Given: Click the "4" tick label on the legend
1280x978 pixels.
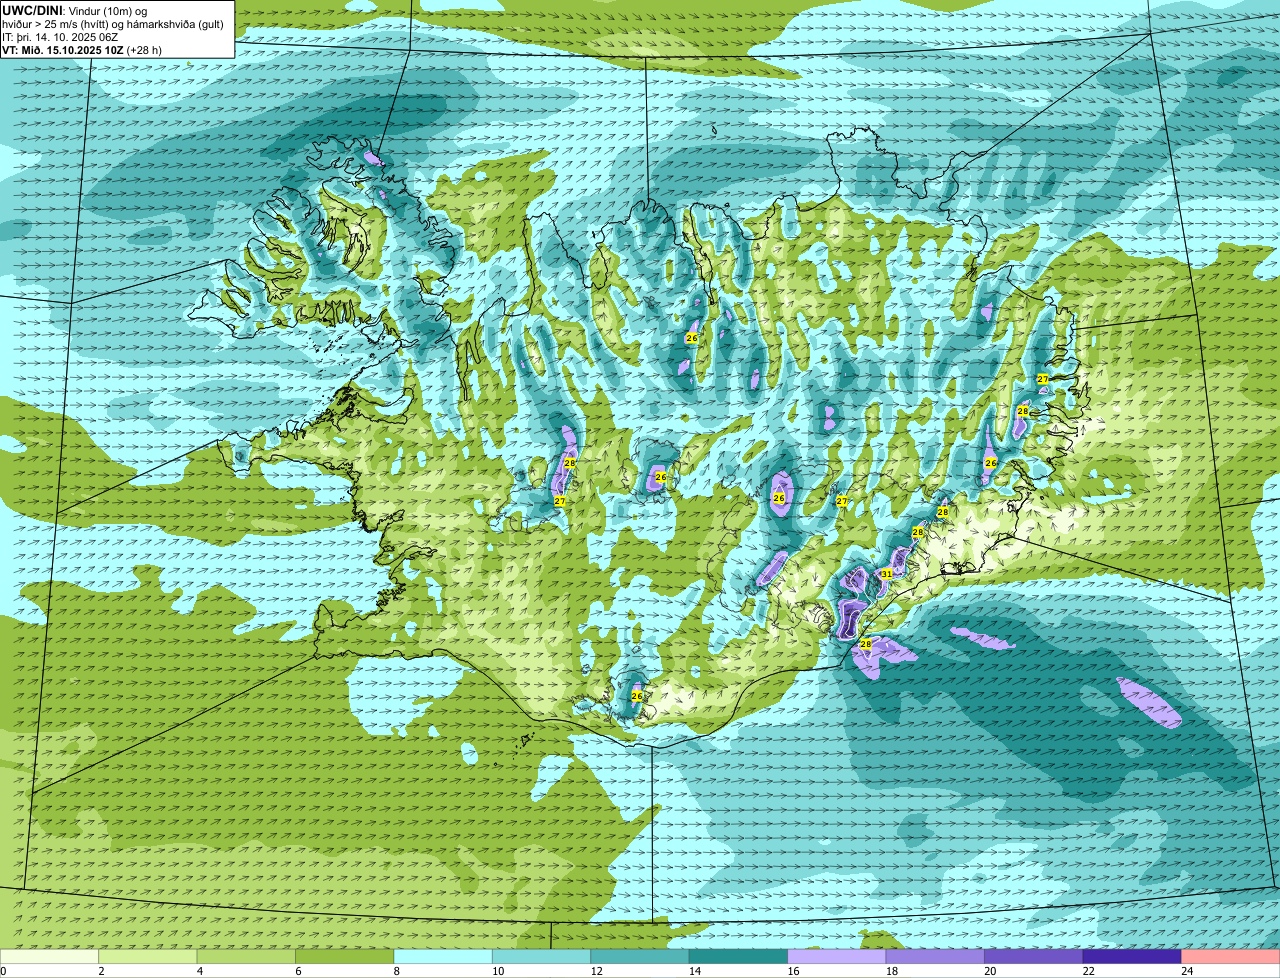Looking at the screenshot, I should [x=199, y=971].
